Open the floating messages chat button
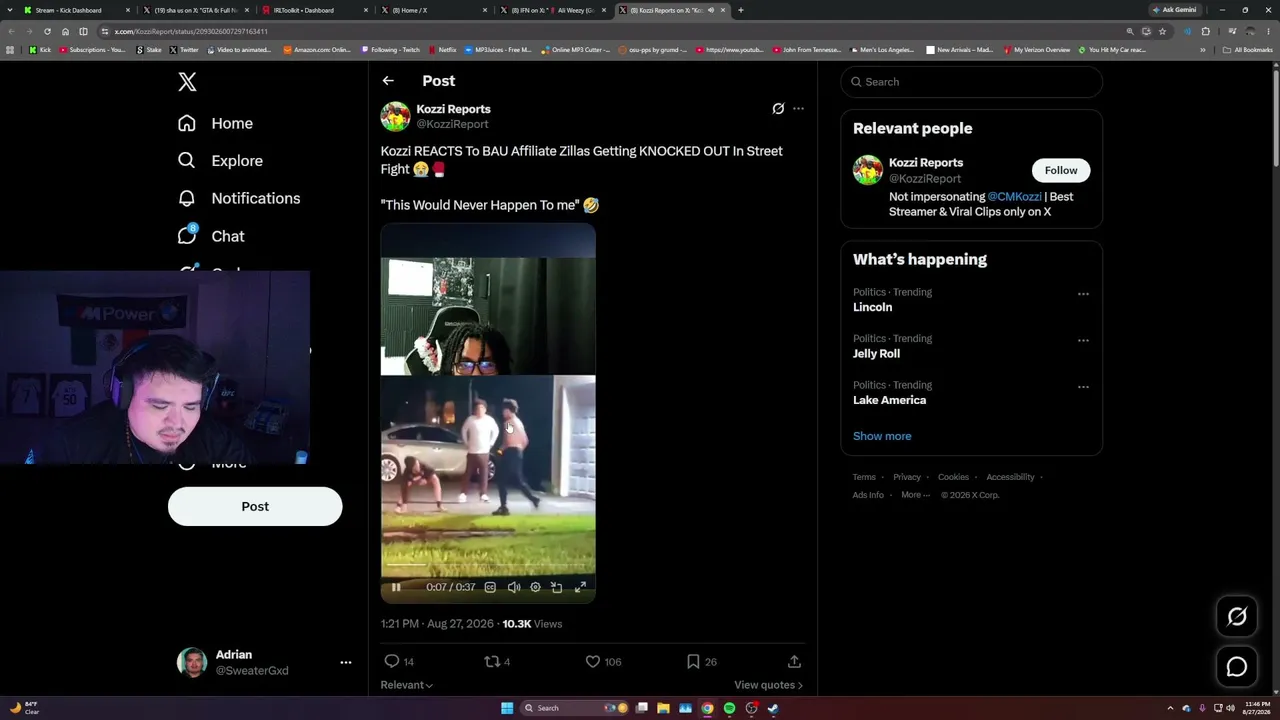Viewport: 1280px width, 720px height. click(1237, 667)
